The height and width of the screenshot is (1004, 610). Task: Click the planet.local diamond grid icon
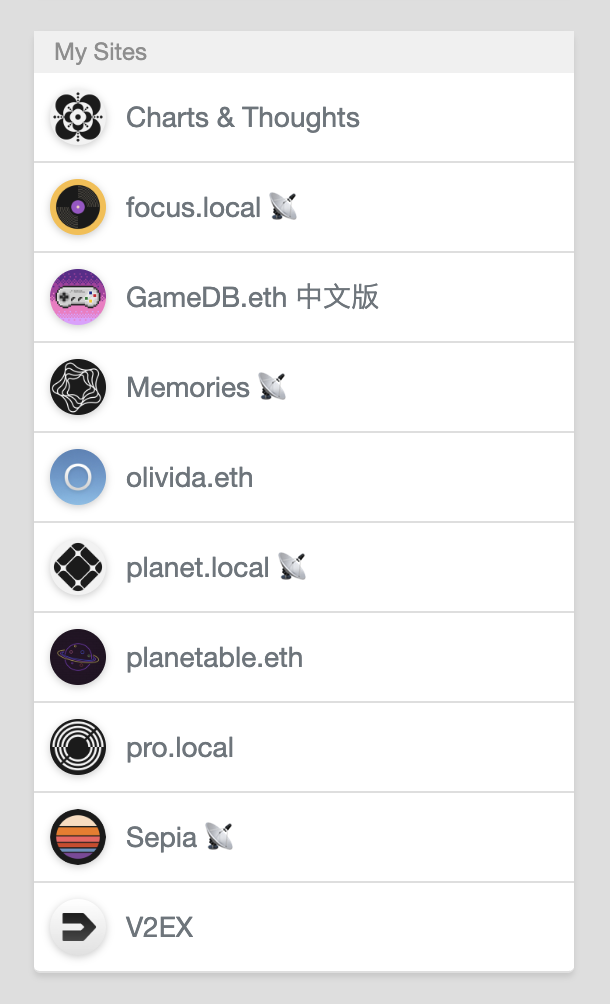click(78, 568)
